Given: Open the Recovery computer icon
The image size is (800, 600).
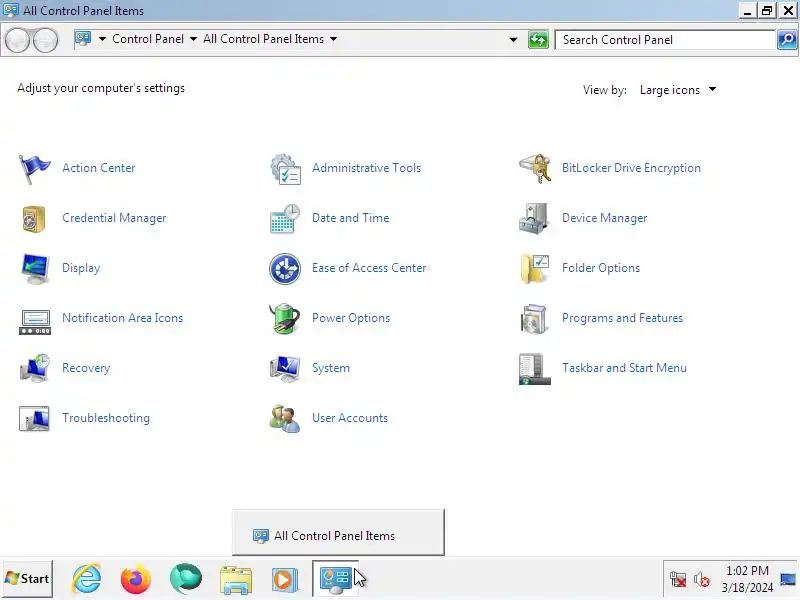Looking at the screenshot, I should pos(35,368).
